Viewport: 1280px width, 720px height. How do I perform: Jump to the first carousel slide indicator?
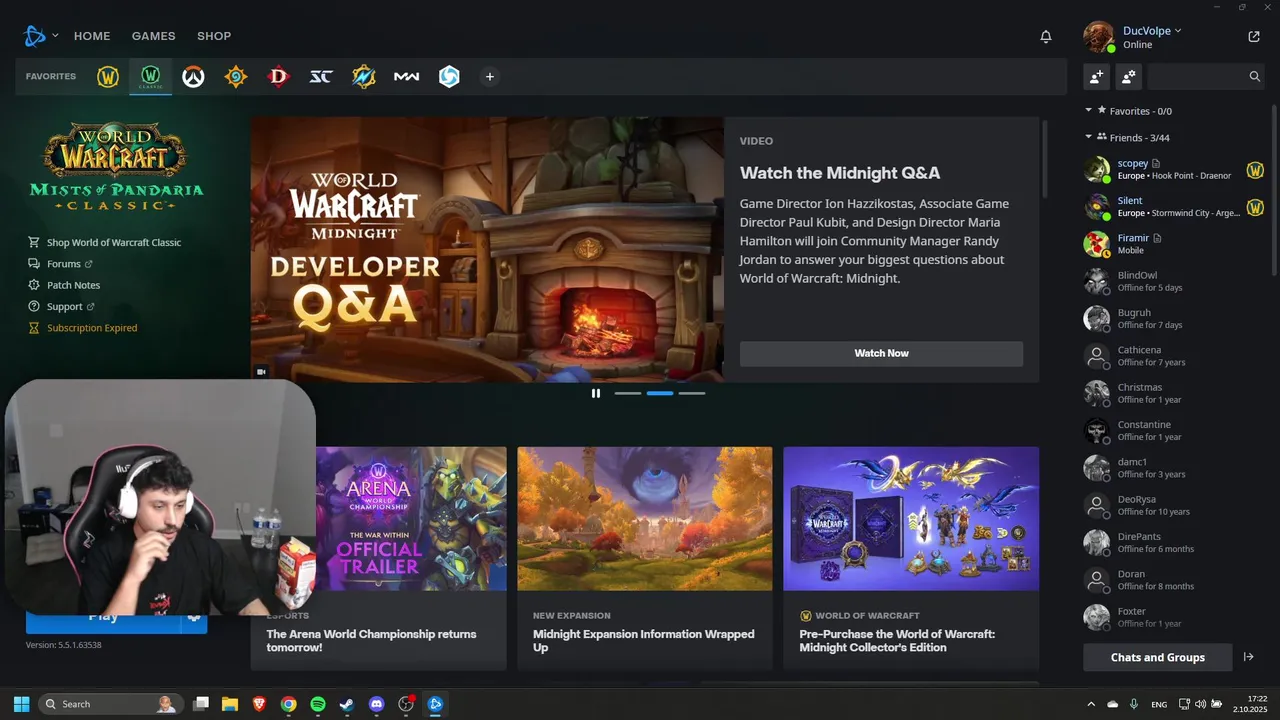click(628, 393)
